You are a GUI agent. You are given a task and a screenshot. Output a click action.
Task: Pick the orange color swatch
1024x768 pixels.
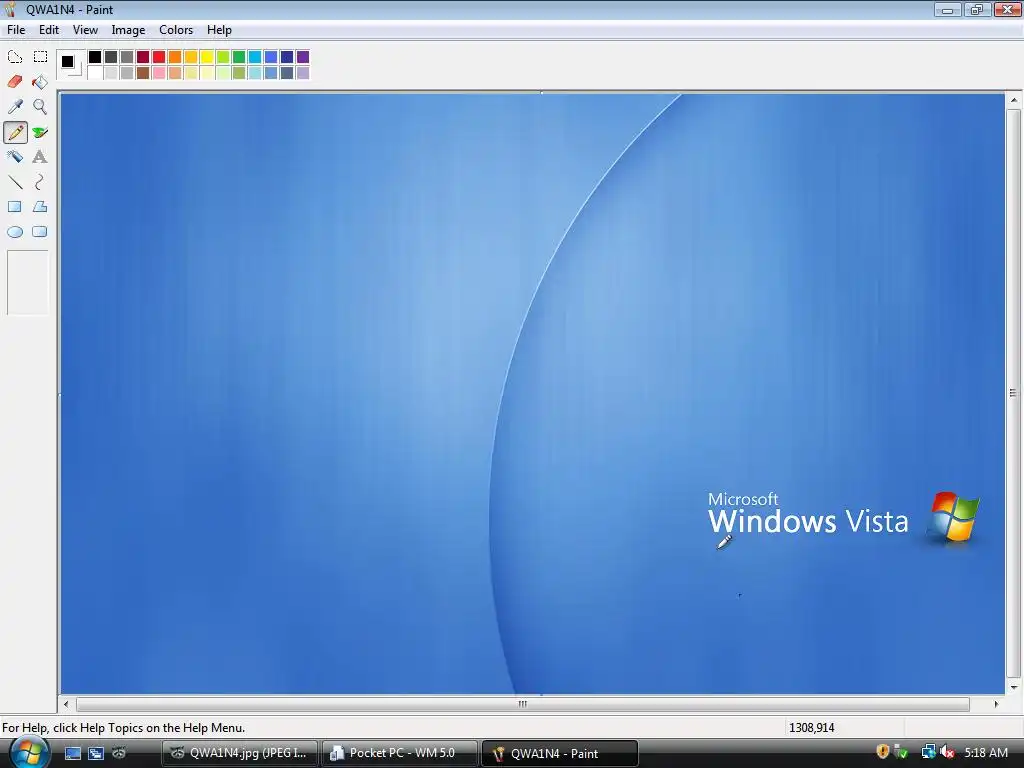(175, 57)
